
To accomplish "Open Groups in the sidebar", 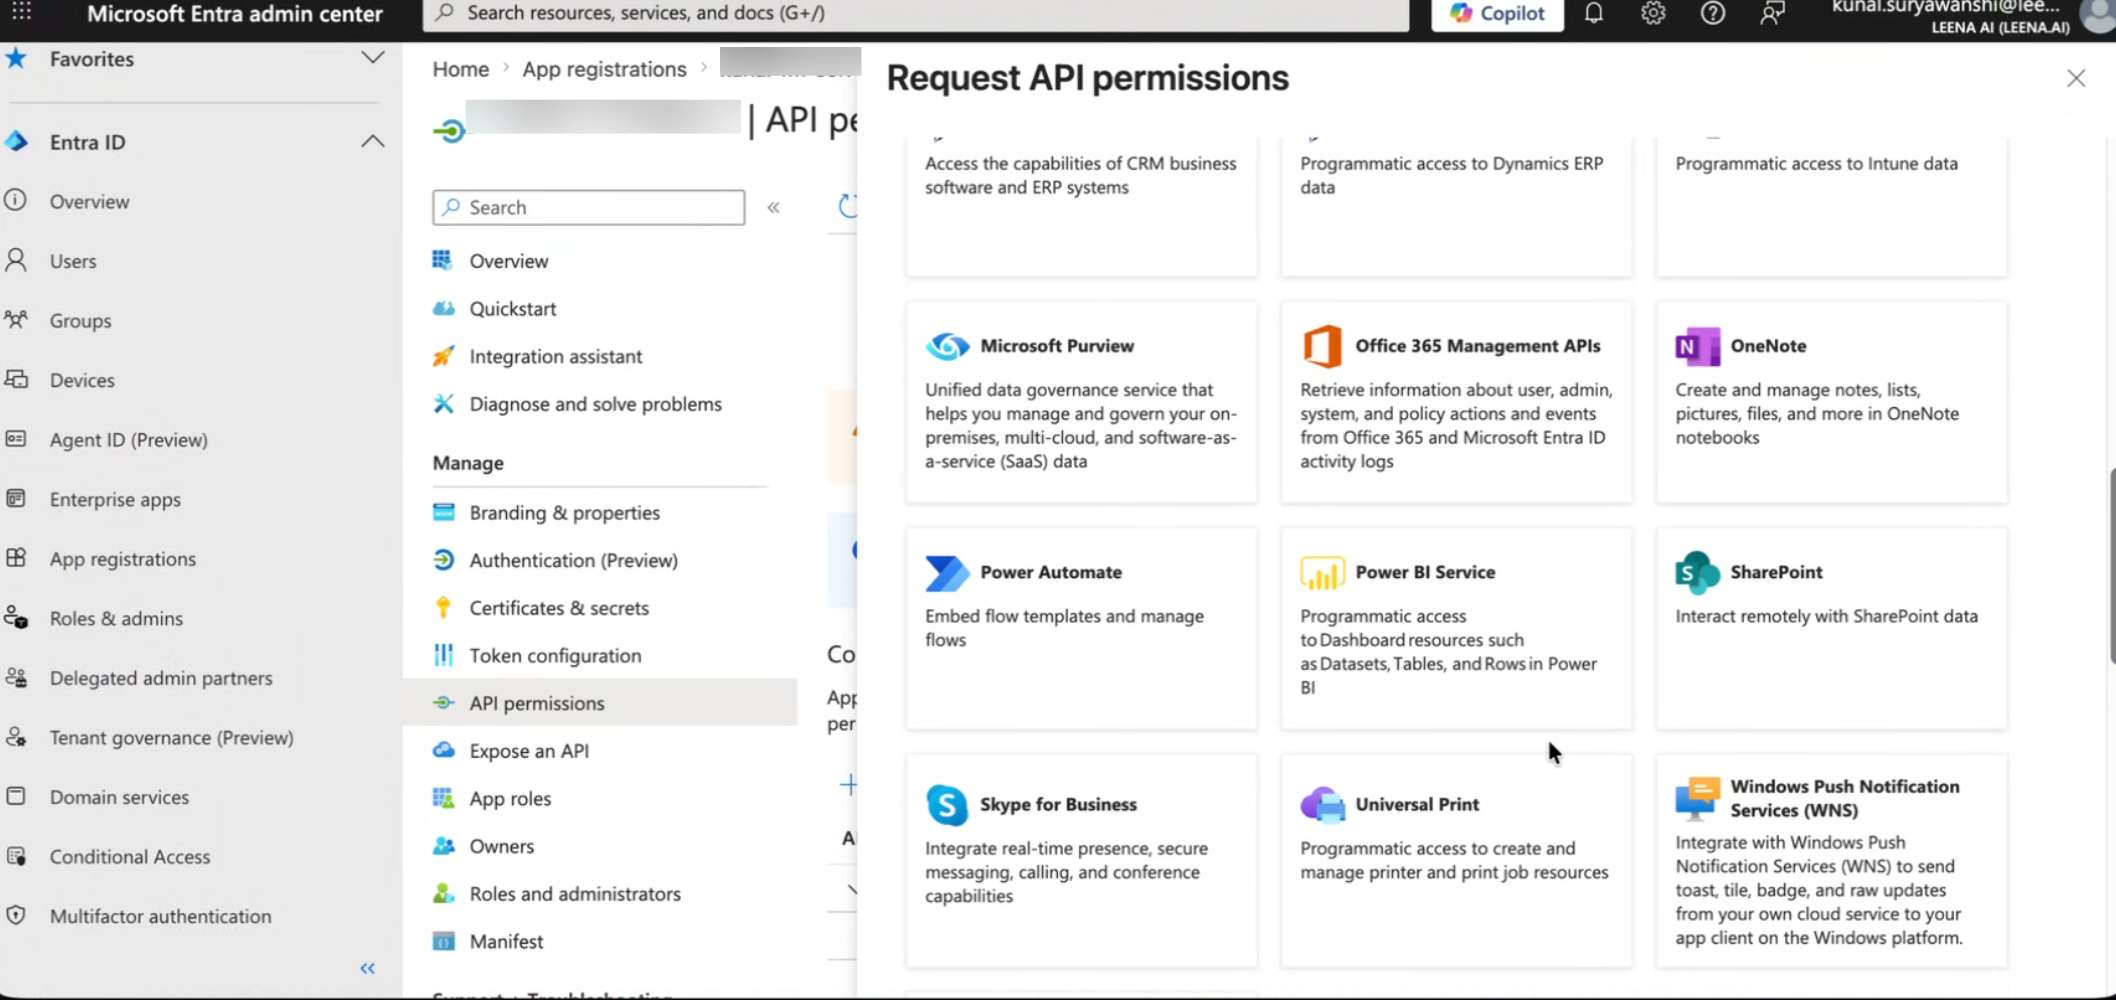I will coord(80,320).
